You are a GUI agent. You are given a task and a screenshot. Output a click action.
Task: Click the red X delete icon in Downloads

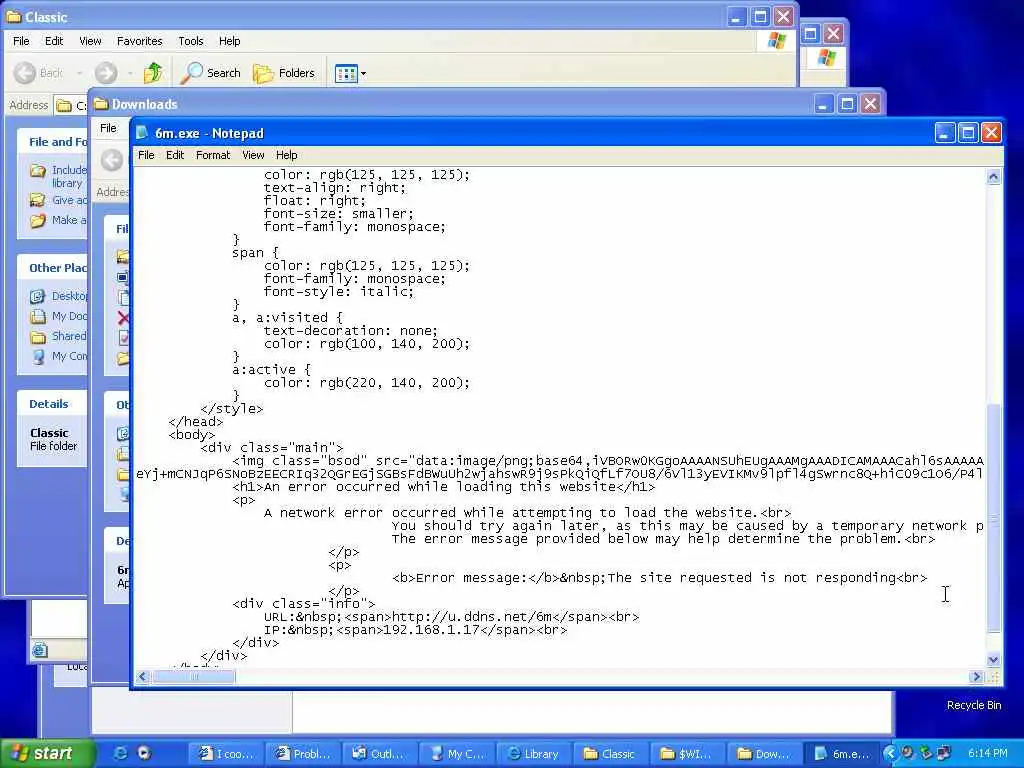[123, 318]
